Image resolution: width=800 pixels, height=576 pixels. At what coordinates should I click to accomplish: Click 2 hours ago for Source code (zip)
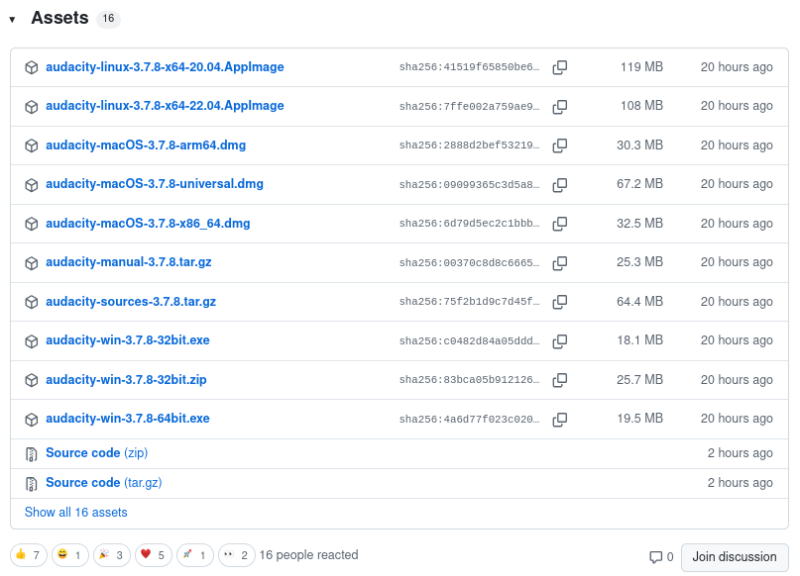(740, 453)
